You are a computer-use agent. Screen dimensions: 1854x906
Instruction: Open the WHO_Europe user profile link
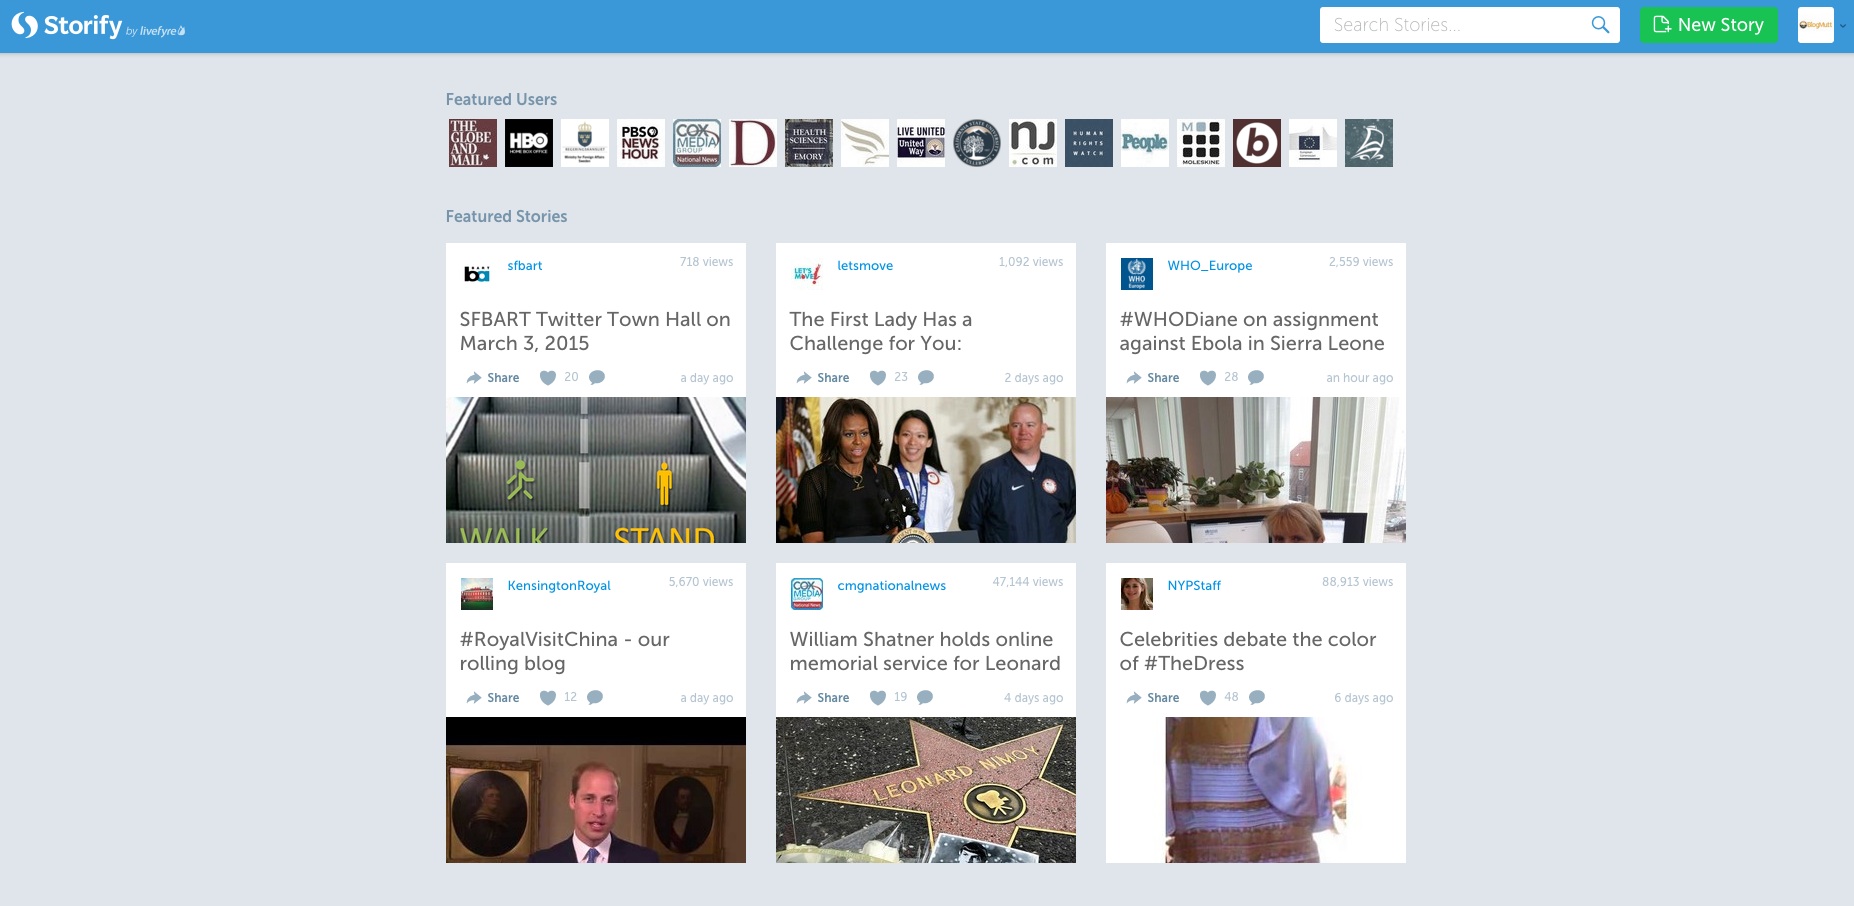(x=1210, y=266)
